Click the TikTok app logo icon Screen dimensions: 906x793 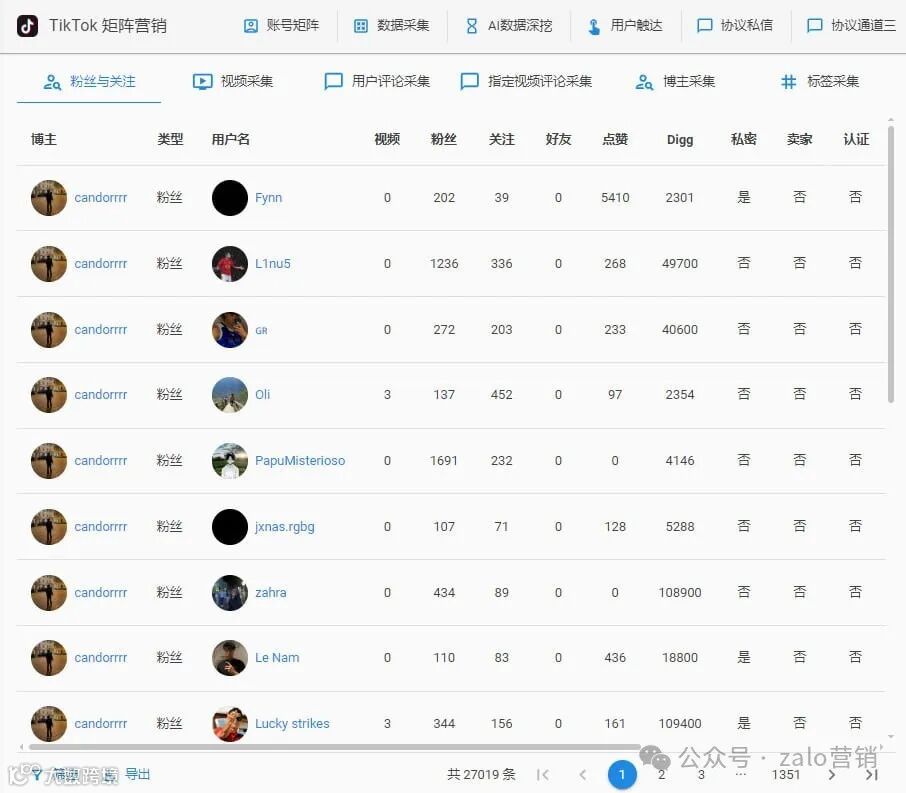(27, 25)
